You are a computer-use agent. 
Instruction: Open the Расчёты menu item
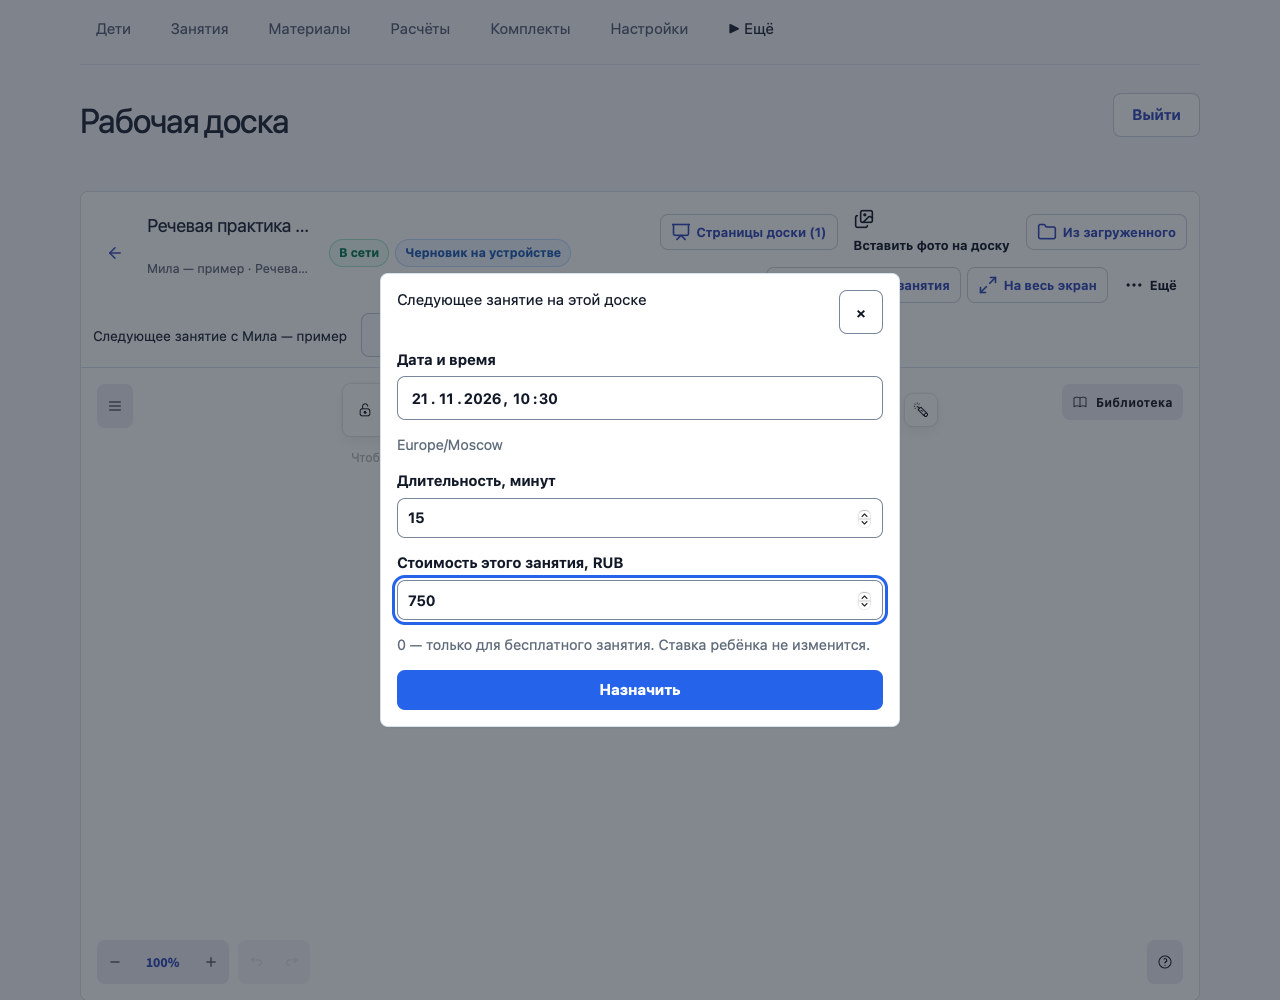420,29
